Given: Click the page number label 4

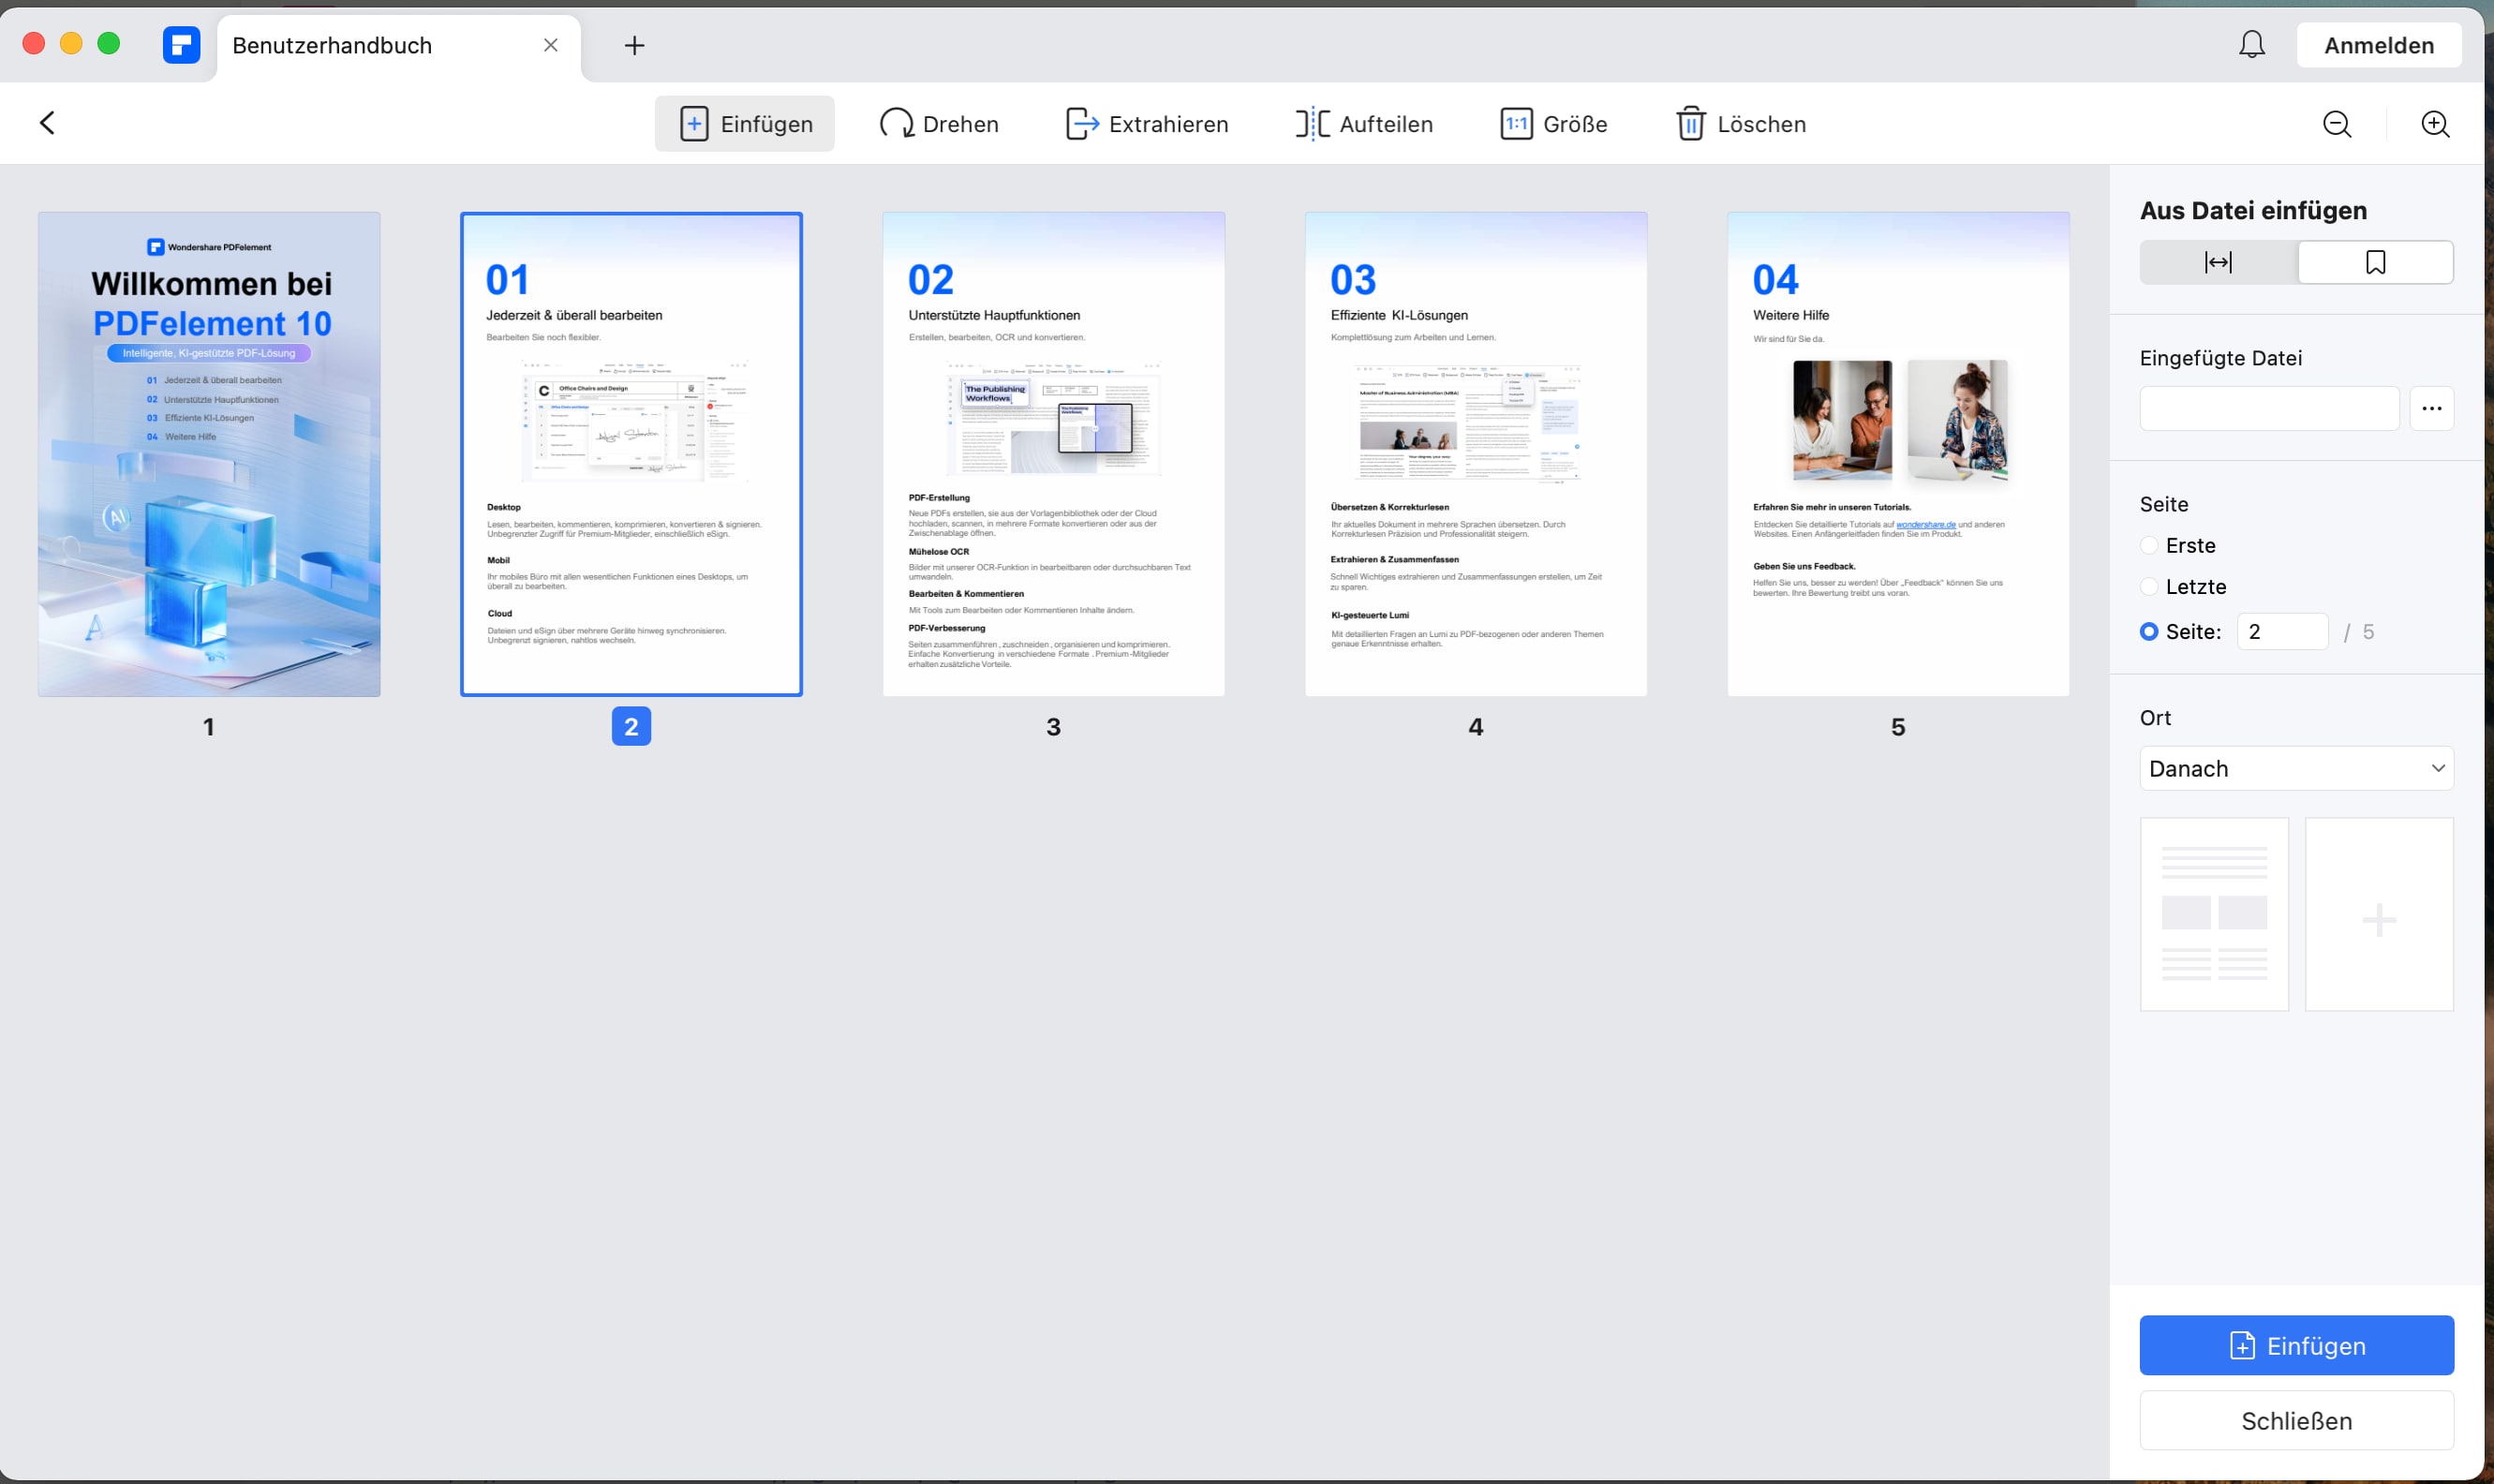Looking at the screenshot, I should pyautogui.click(x=1475, y=727).
